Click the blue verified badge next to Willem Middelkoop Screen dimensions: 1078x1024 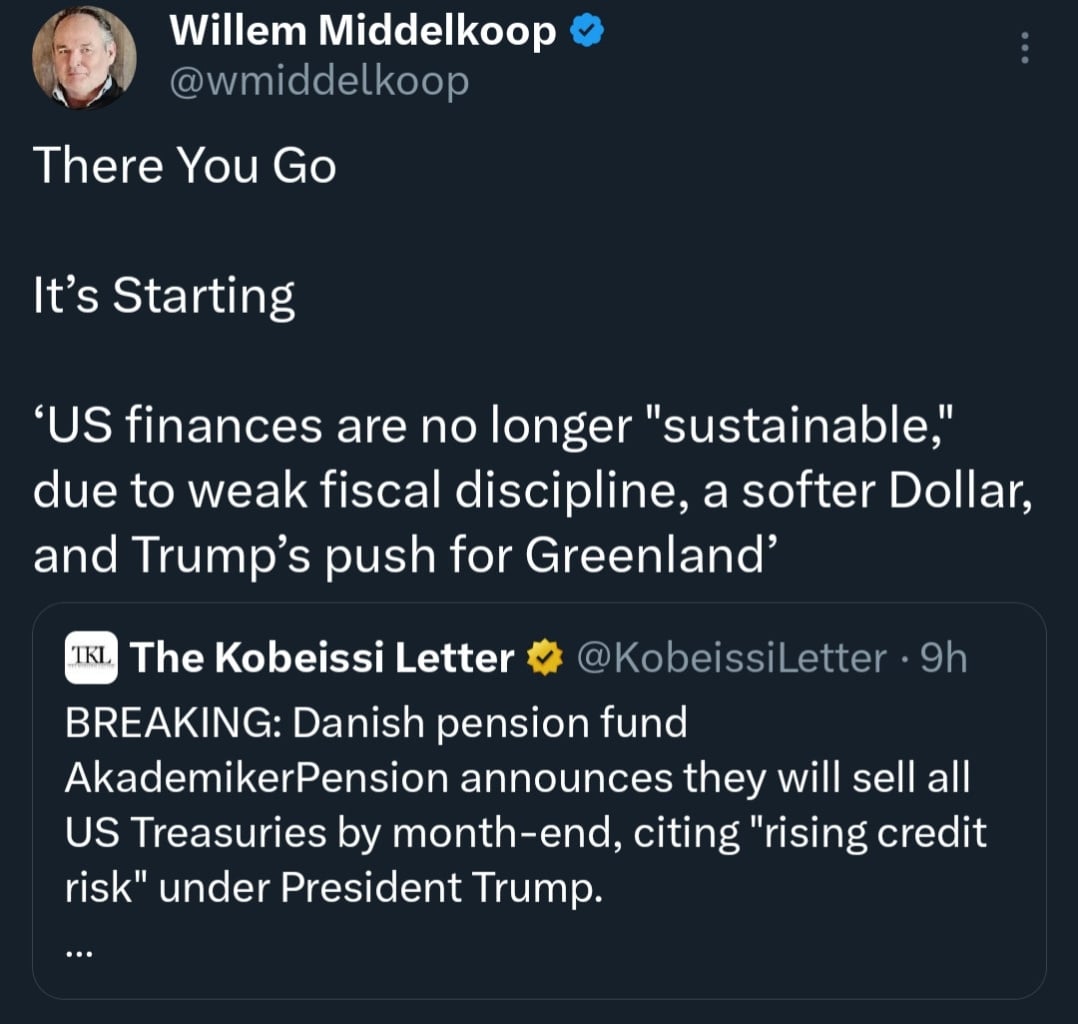click(x=585, y=29)
